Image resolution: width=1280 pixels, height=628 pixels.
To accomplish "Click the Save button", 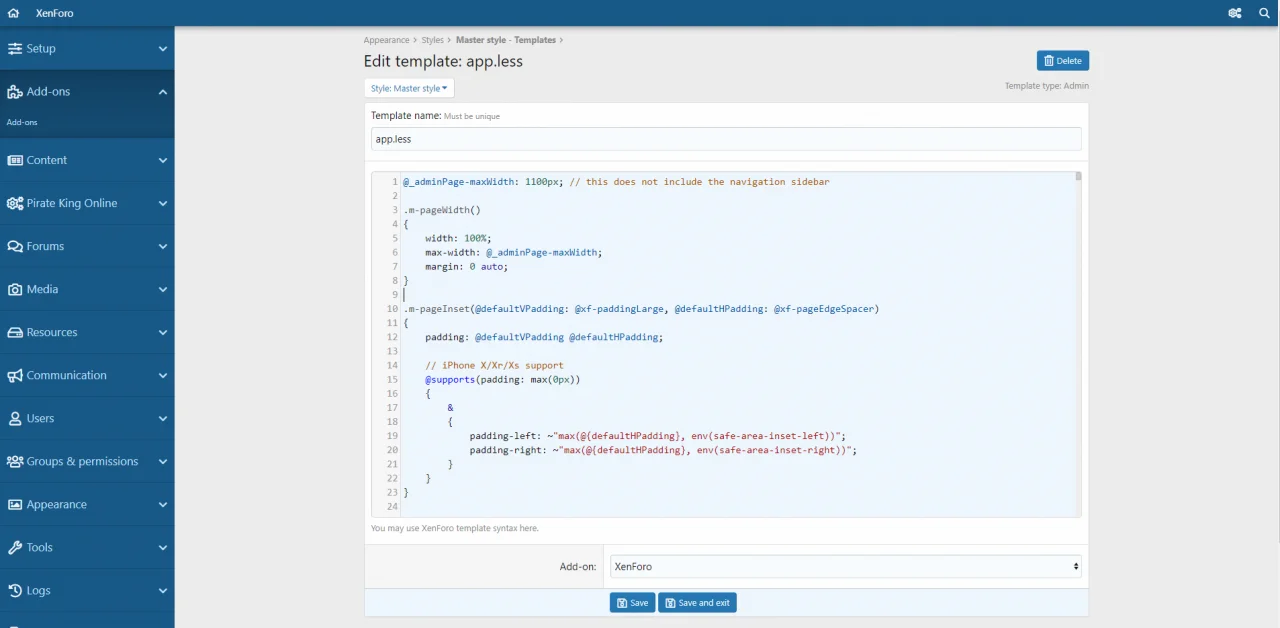I will [x=632, y=603].
